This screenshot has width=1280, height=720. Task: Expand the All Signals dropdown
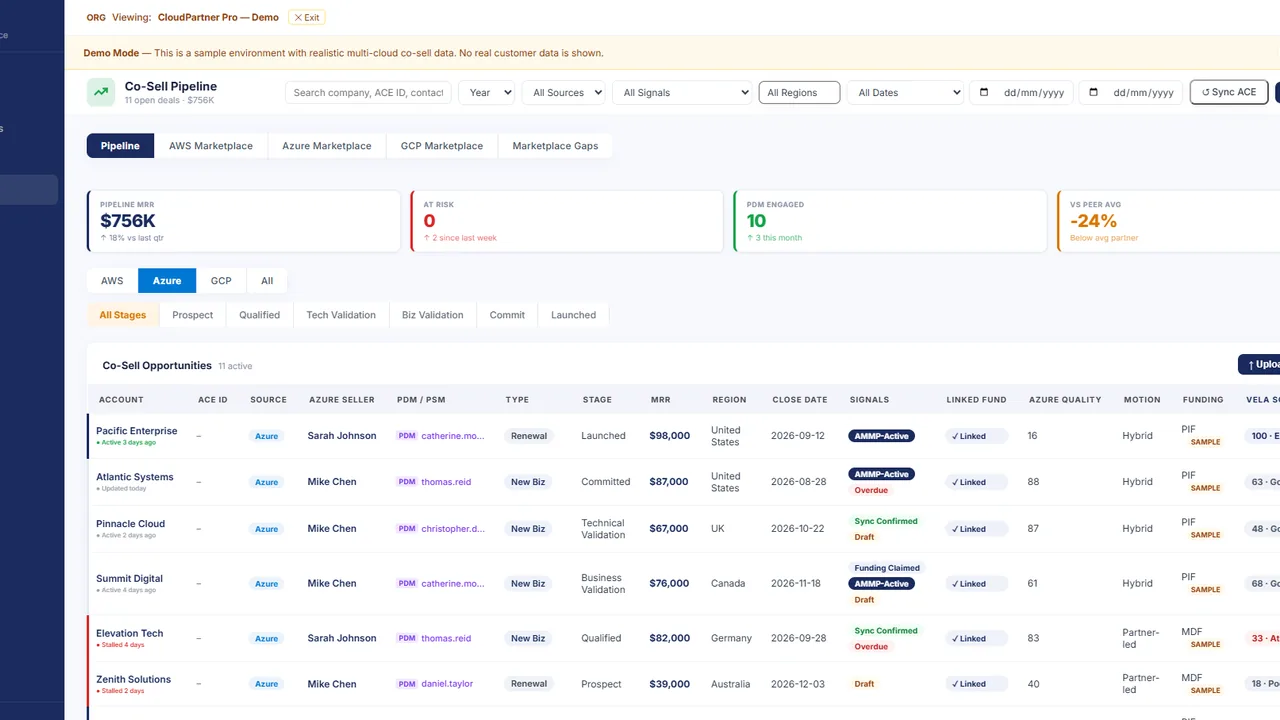682,92
